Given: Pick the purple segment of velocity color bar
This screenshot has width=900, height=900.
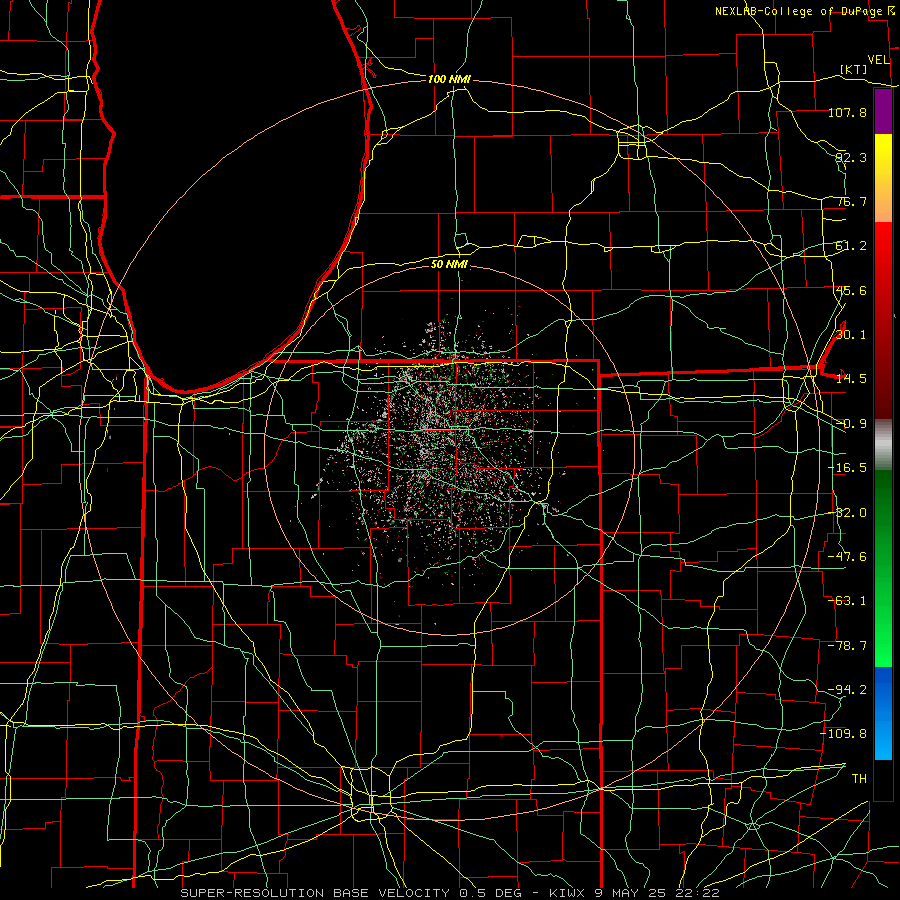Looking at the screenshot, I should tap(883, 112).
